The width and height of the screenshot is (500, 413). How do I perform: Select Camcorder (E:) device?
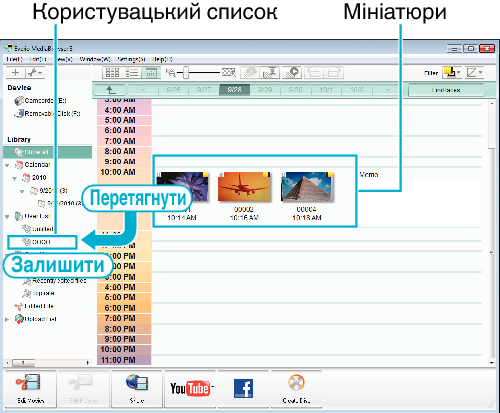tap(40, 100)
